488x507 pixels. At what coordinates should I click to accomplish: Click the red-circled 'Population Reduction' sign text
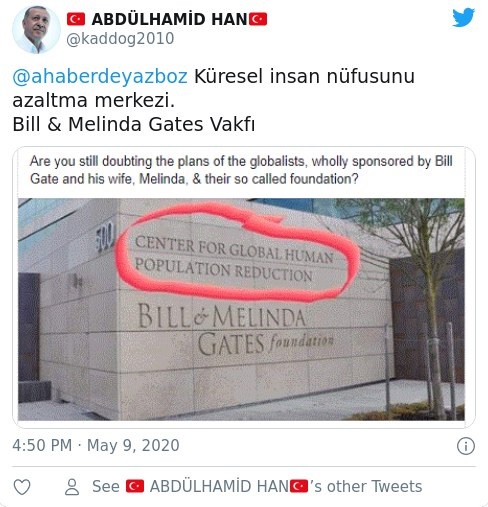[x=234, y=259]
